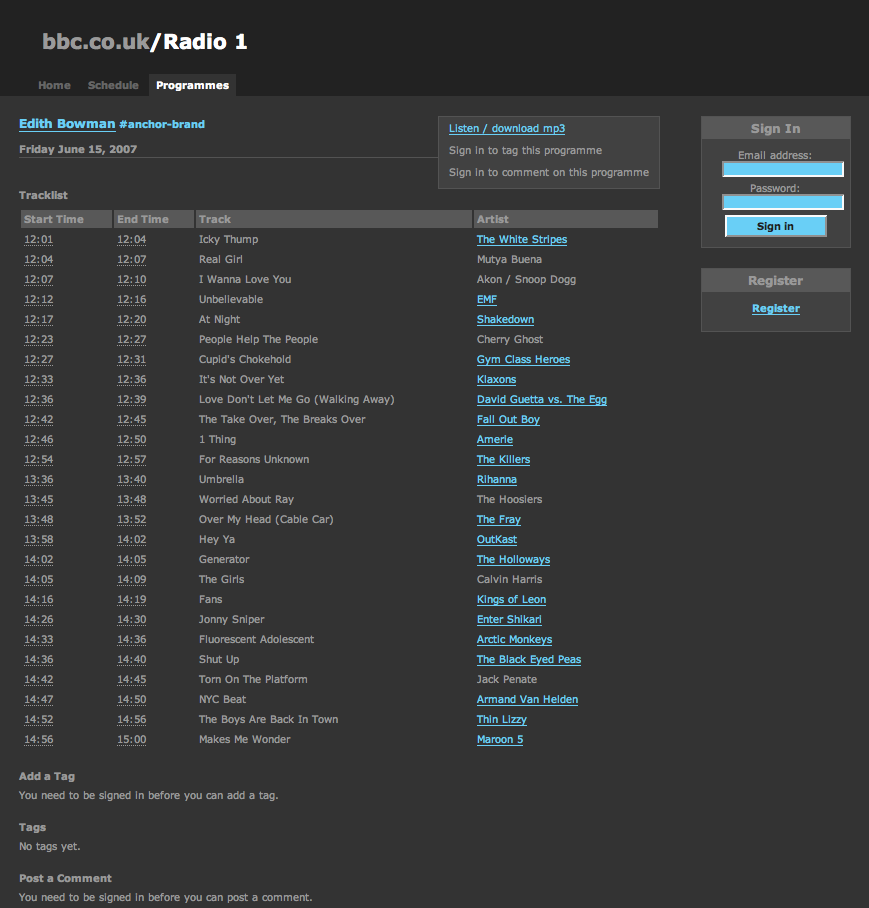Open the Edith Bowman programme link

pyautogui.click(x=67, y=124)
